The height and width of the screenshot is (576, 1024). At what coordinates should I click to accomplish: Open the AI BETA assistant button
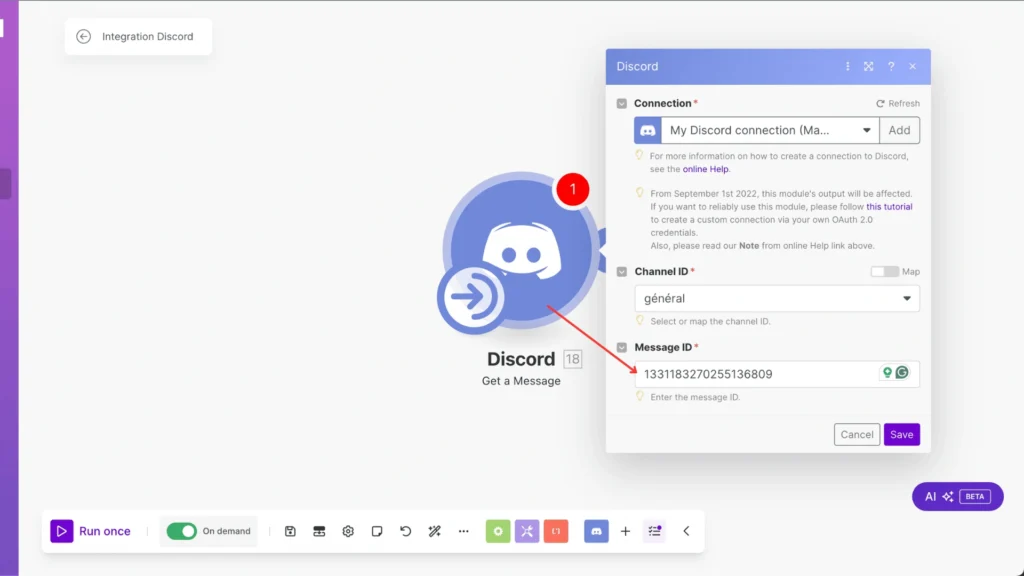(957, 496)
